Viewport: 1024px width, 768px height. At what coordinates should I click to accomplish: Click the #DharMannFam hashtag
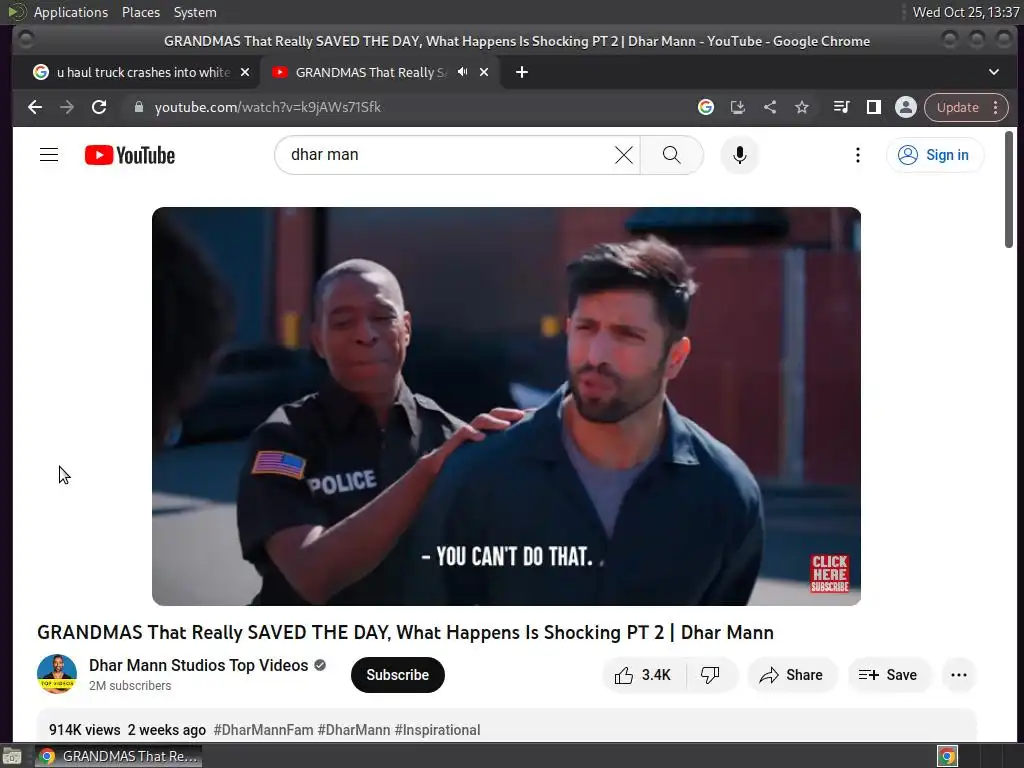coord(263,729)
